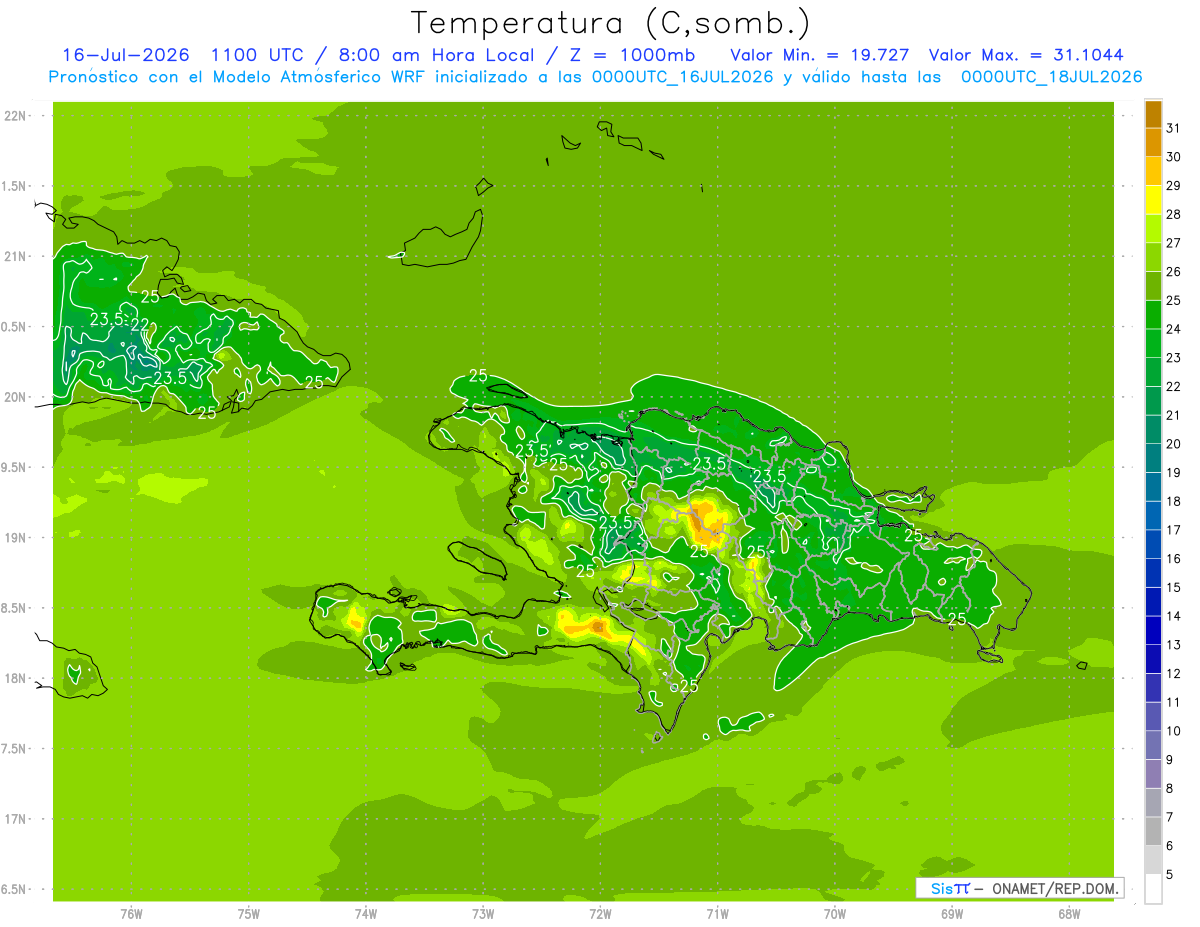1200x927 pixels.
Task: Click the "73W" longitude axis label
Action: (x=483, y=913)
